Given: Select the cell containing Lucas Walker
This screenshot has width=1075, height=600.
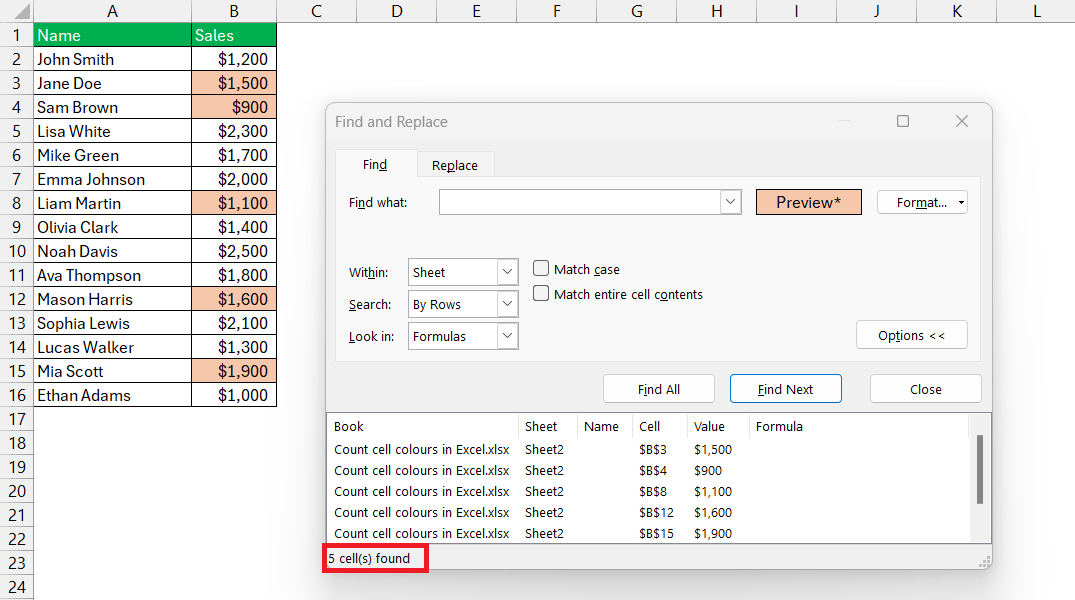Looking at the screenshot, I should pos(112,347).
